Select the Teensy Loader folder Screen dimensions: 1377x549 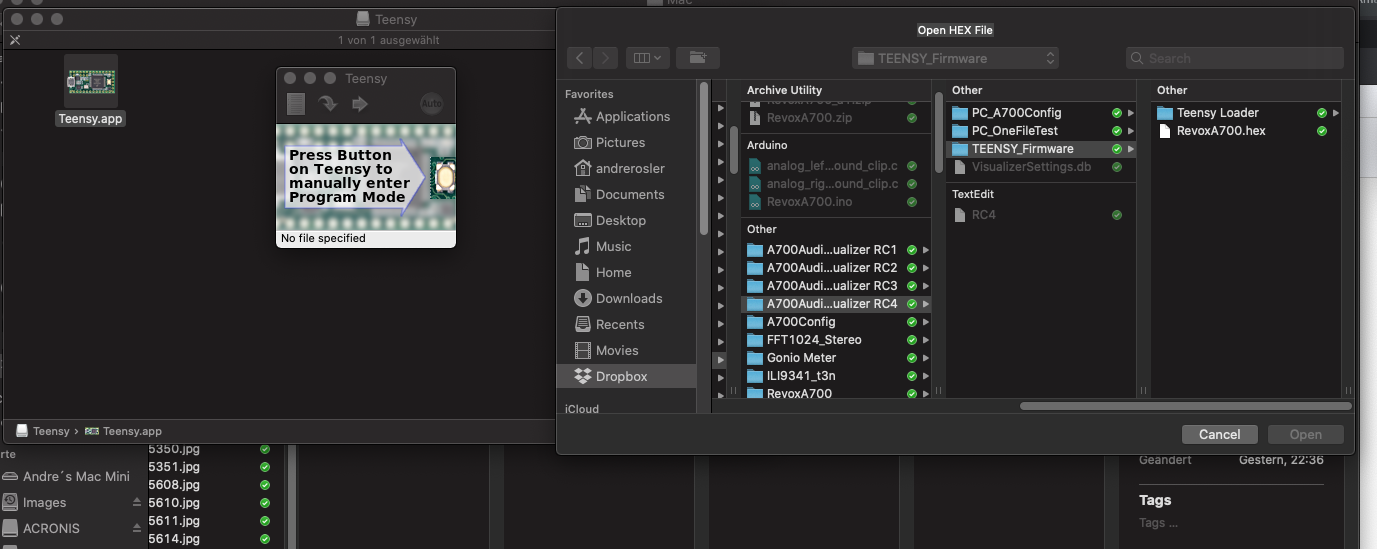[1245, 112]
